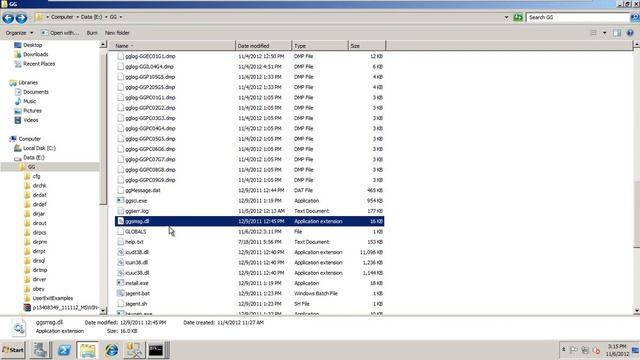Select Data (E:) in the tree
640x360 pixels.
[x=33, y=158]
